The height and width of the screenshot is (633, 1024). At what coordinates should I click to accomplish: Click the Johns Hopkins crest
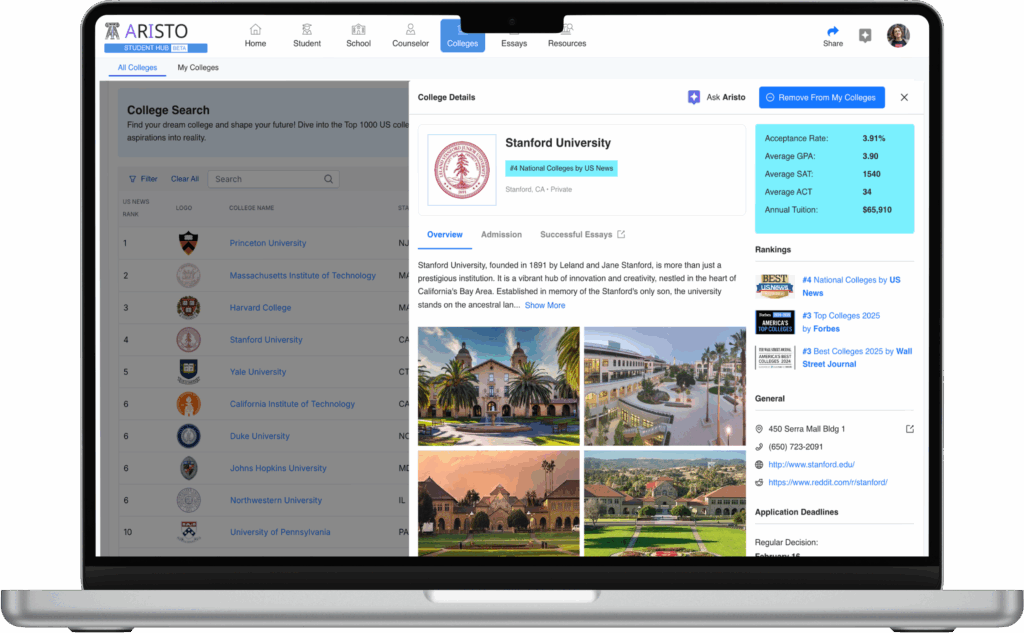point(188,468)
